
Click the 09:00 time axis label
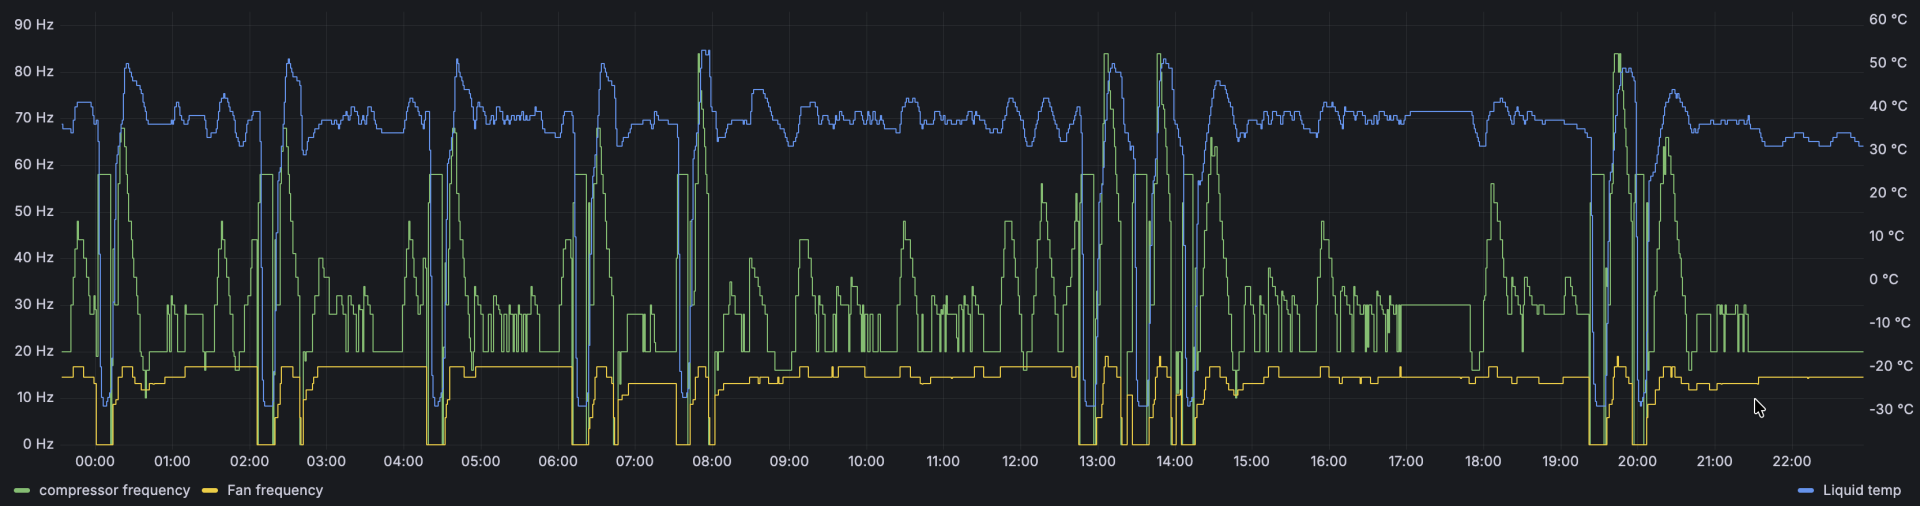pyautogui.click(x=789, y=461)
